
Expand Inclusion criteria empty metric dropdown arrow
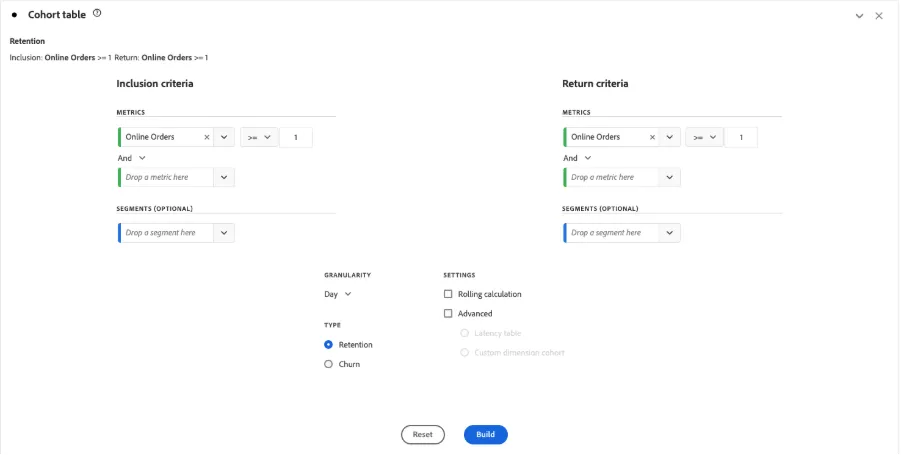tap(224, 177)
